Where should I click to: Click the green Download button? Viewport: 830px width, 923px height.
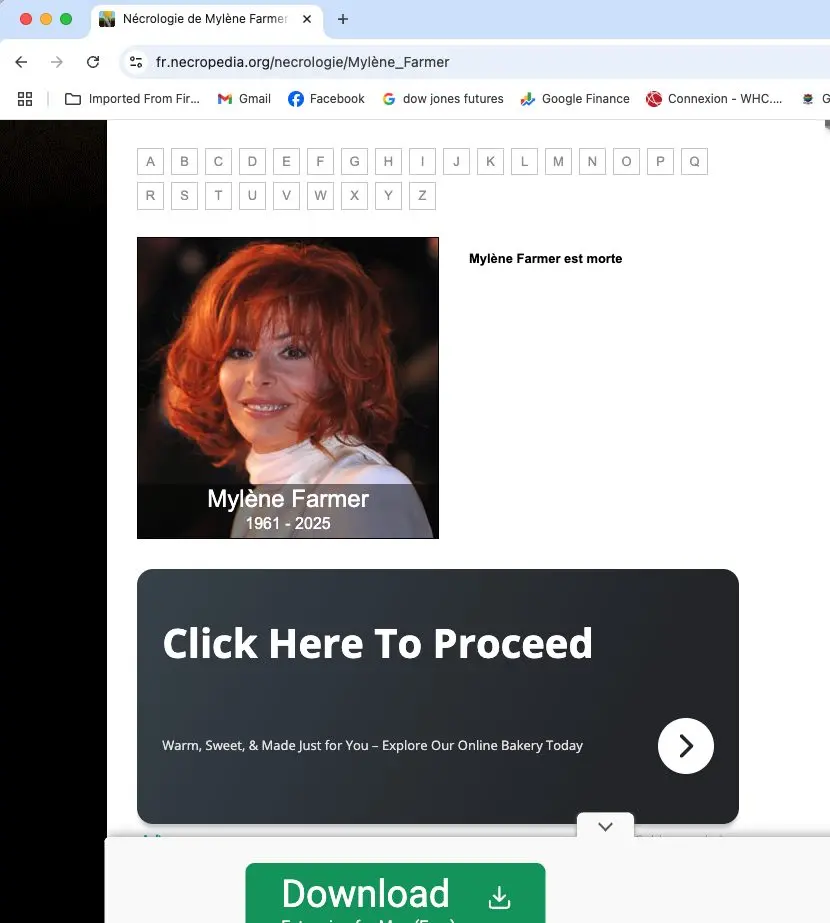click(395, 894)
